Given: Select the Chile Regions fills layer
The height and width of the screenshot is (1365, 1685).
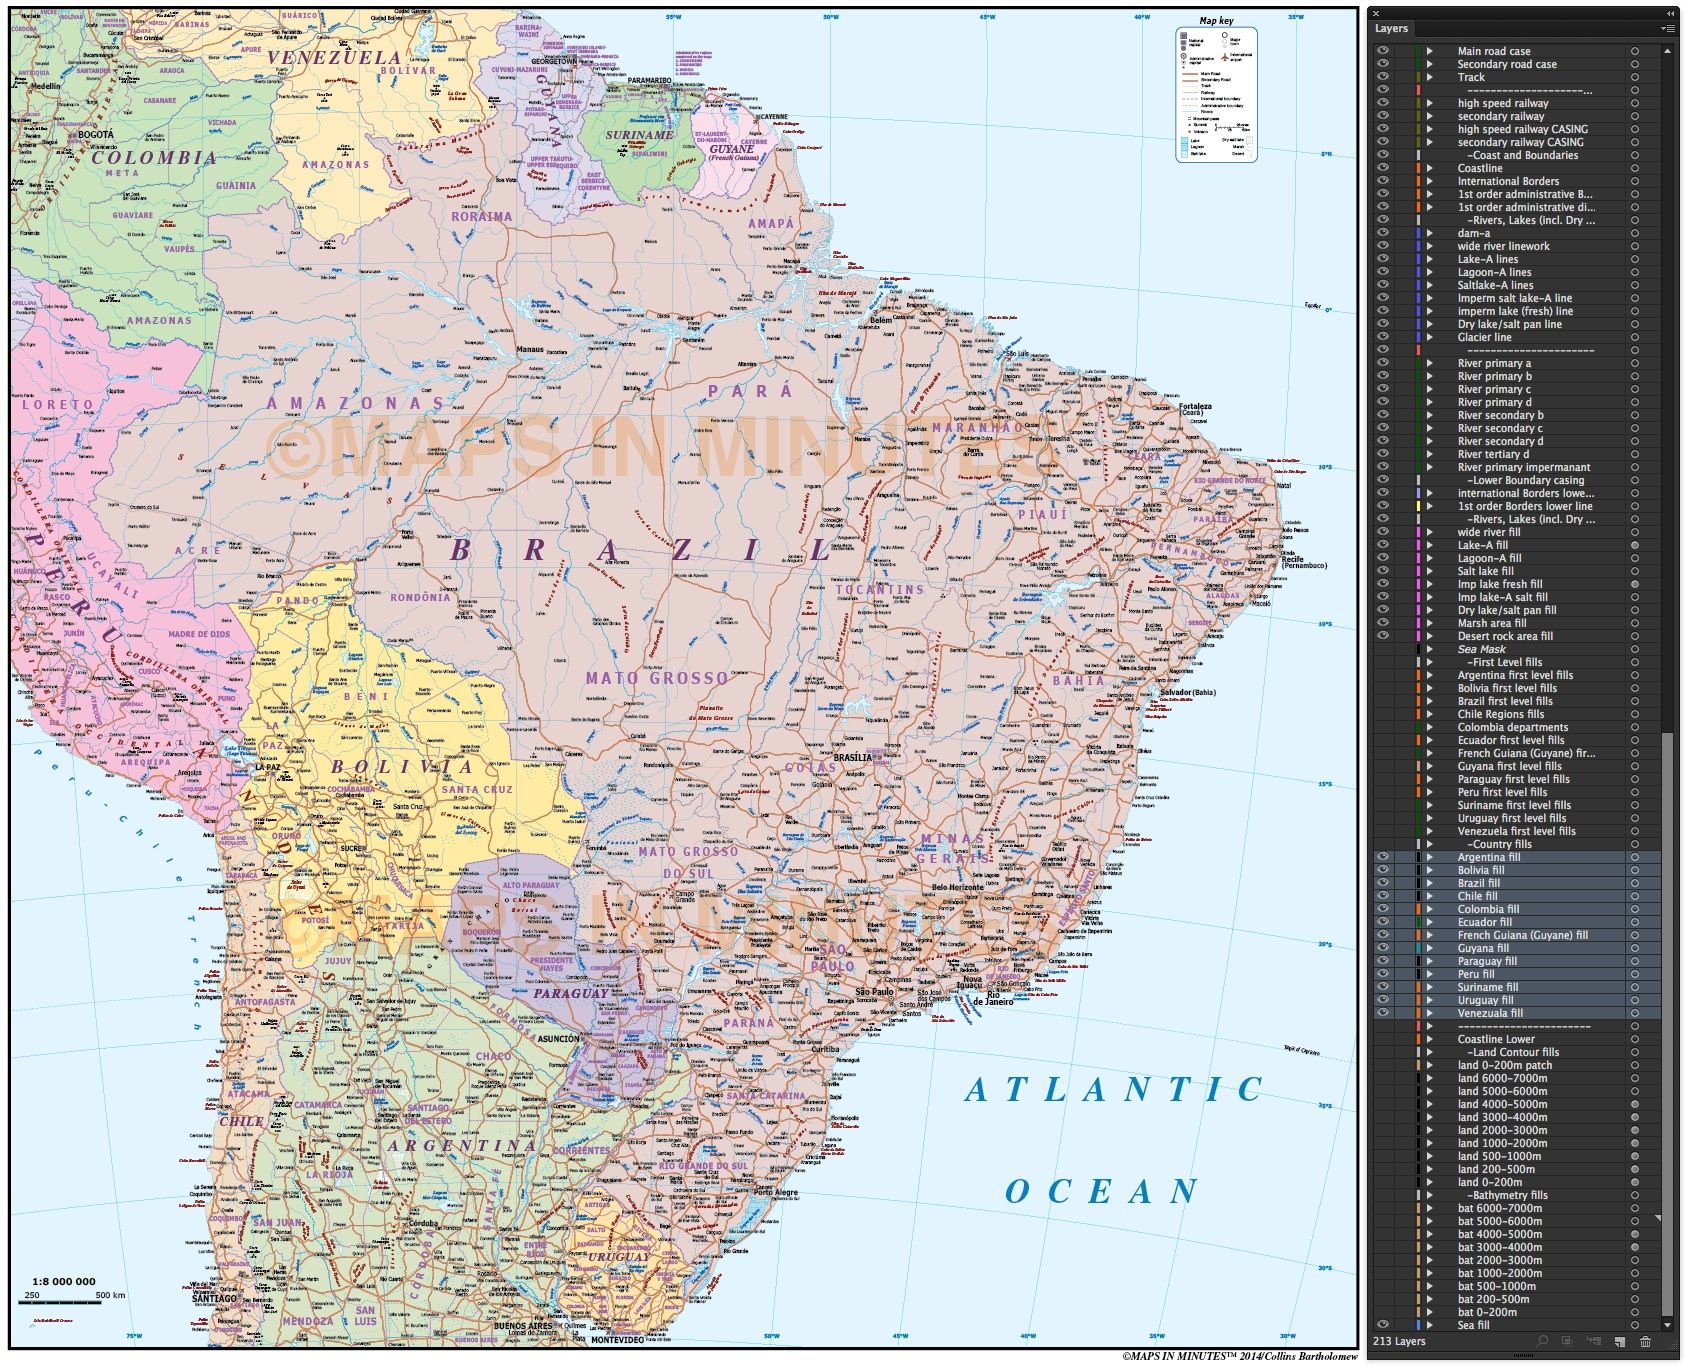Looking at the screenshot, I should 1500,714.
